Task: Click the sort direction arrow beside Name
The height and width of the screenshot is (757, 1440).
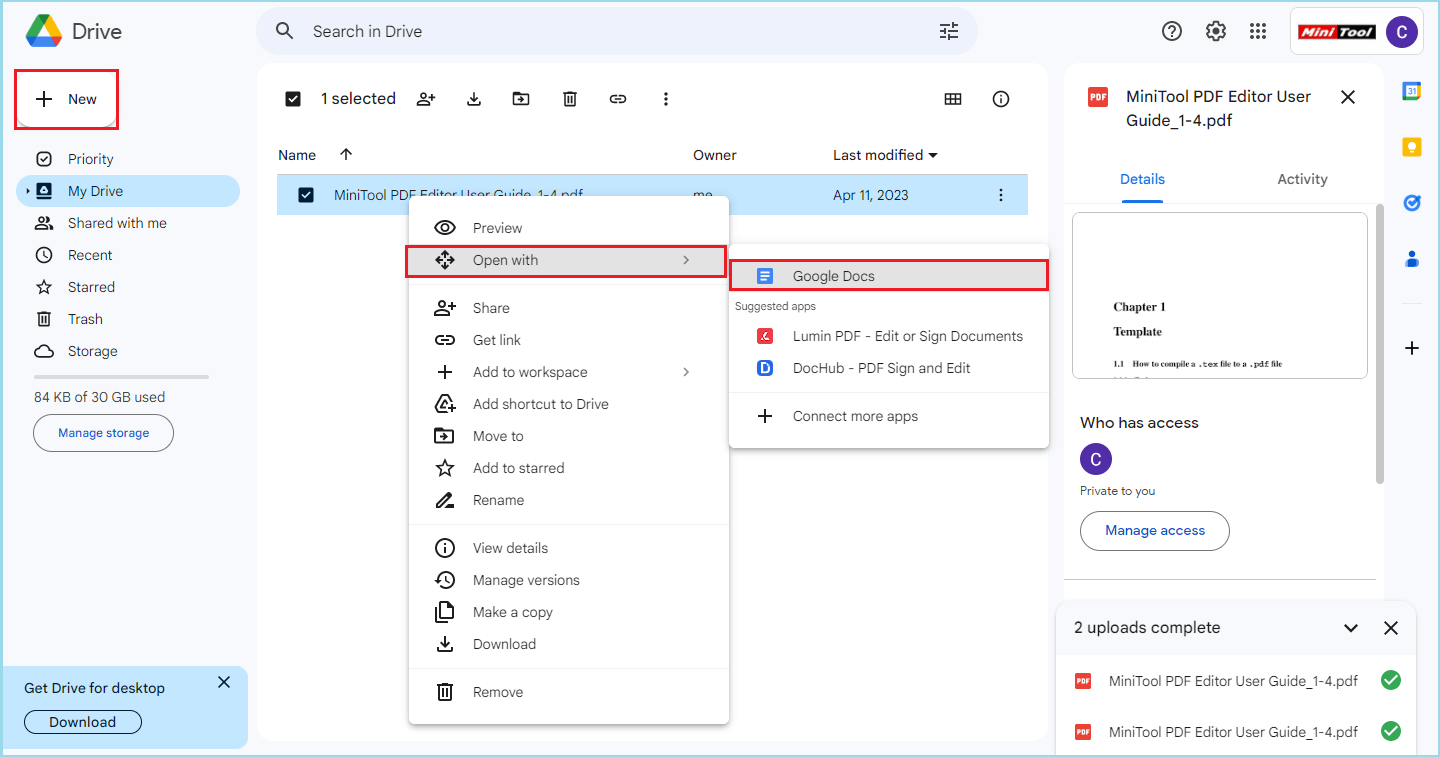Action: click(346, 154)
